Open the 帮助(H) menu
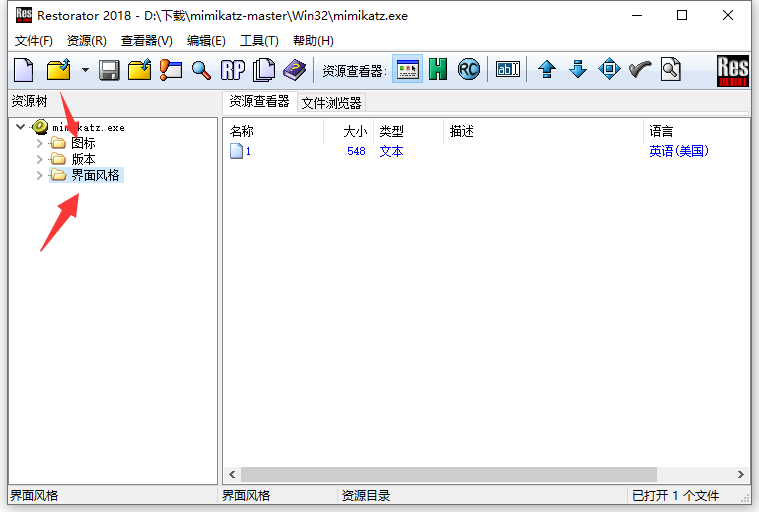The image size is (759, 512). 313,41
